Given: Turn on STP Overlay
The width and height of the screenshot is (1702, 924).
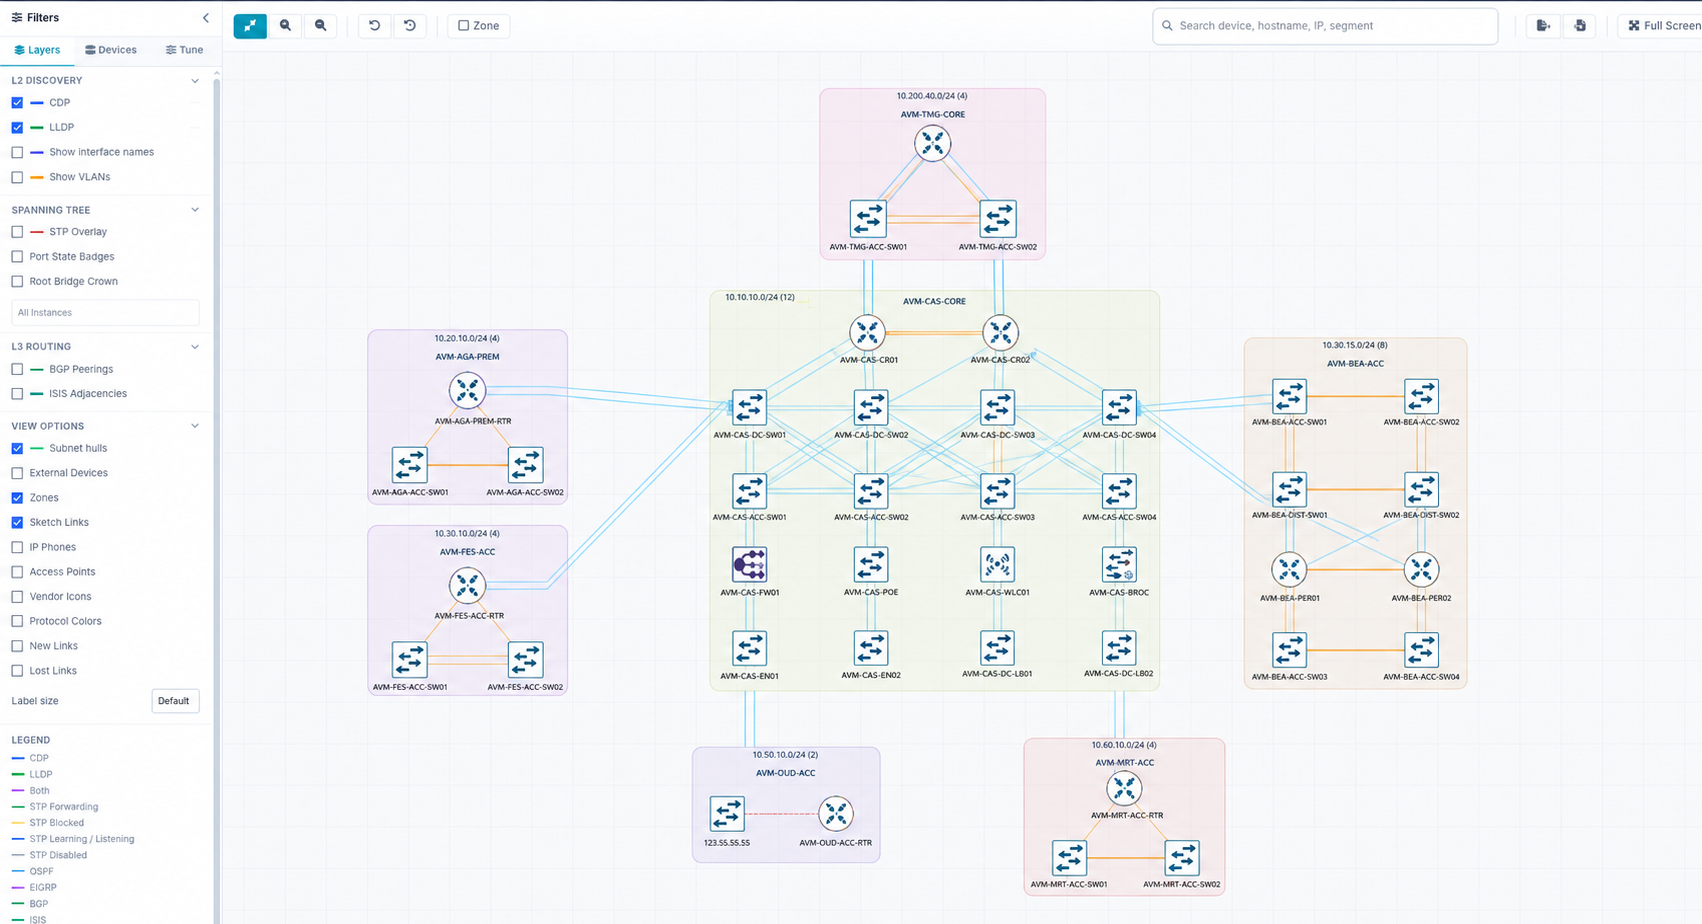Looking at the screenshot, I should (17, 232).
